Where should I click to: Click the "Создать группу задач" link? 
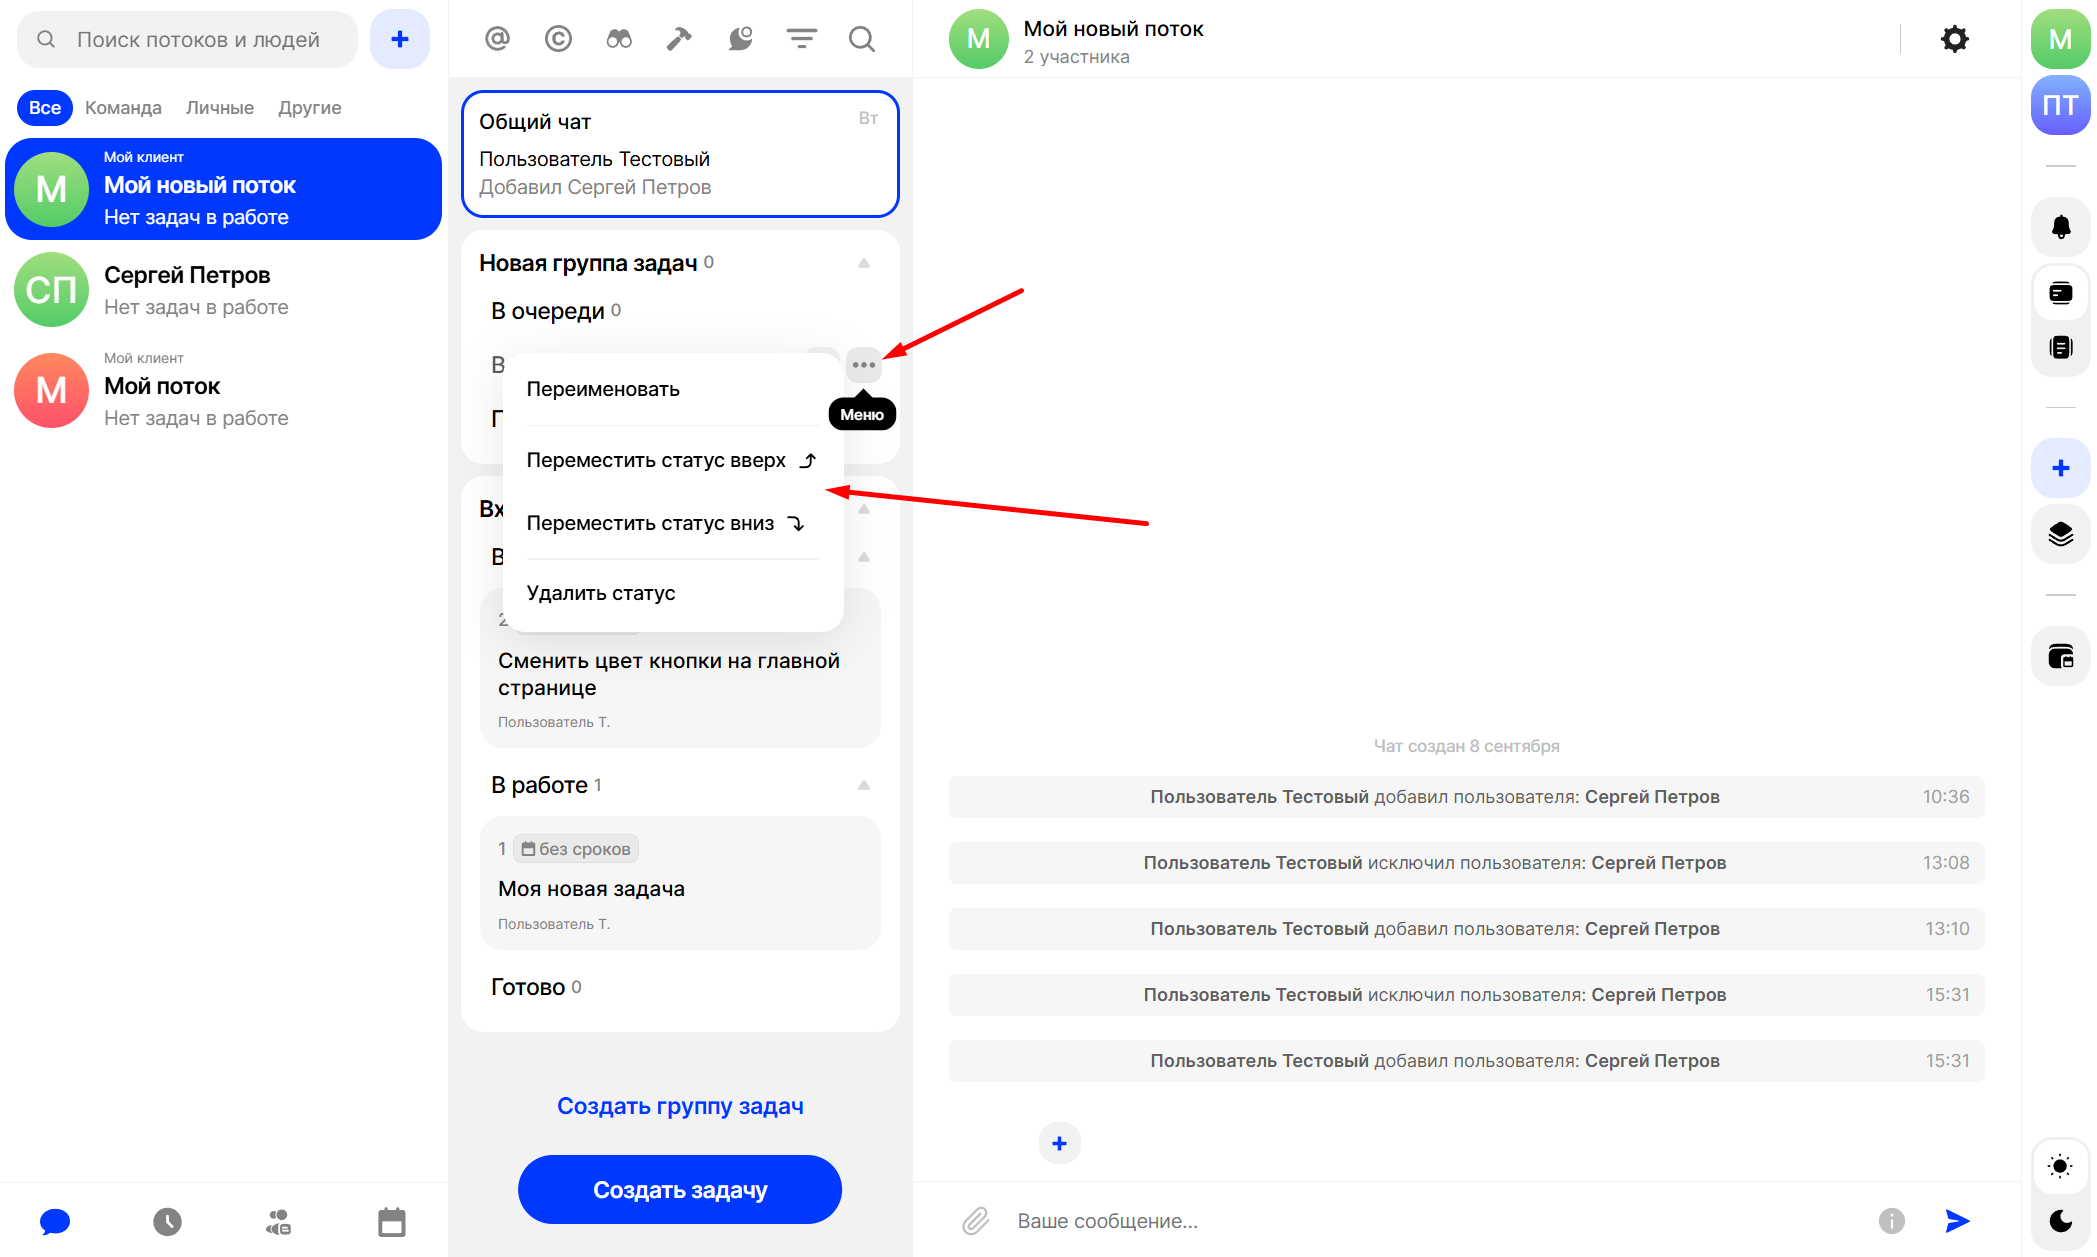(x=680, y=1106)
